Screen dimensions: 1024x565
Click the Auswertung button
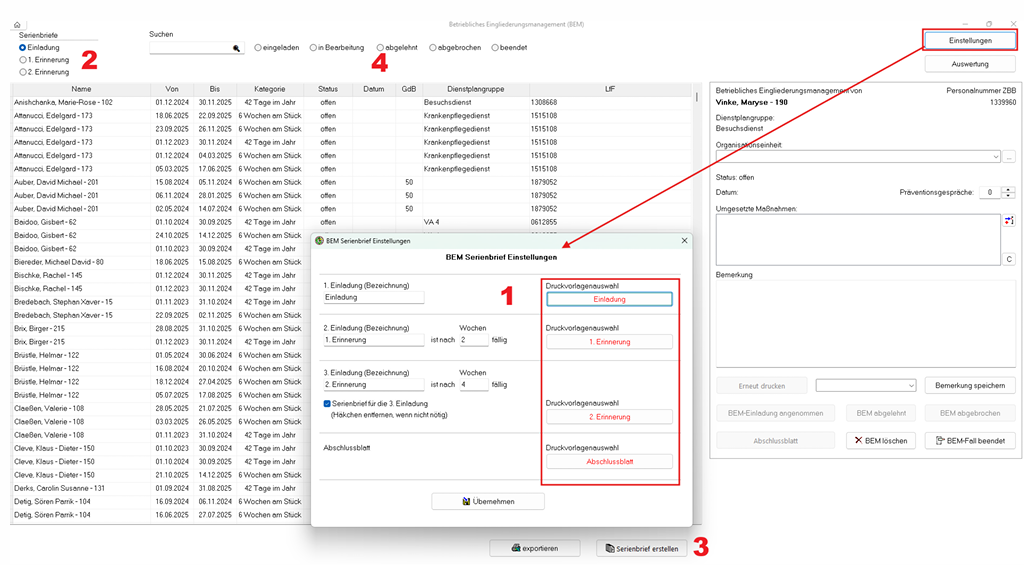pyautogui.click(x=970, y=64)
